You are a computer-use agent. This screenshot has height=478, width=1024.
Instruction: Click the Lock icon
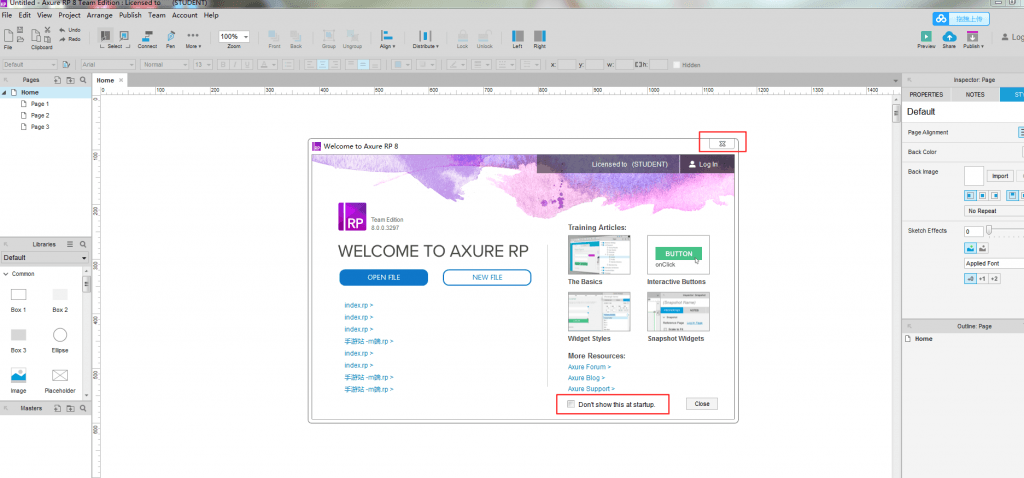462,35
